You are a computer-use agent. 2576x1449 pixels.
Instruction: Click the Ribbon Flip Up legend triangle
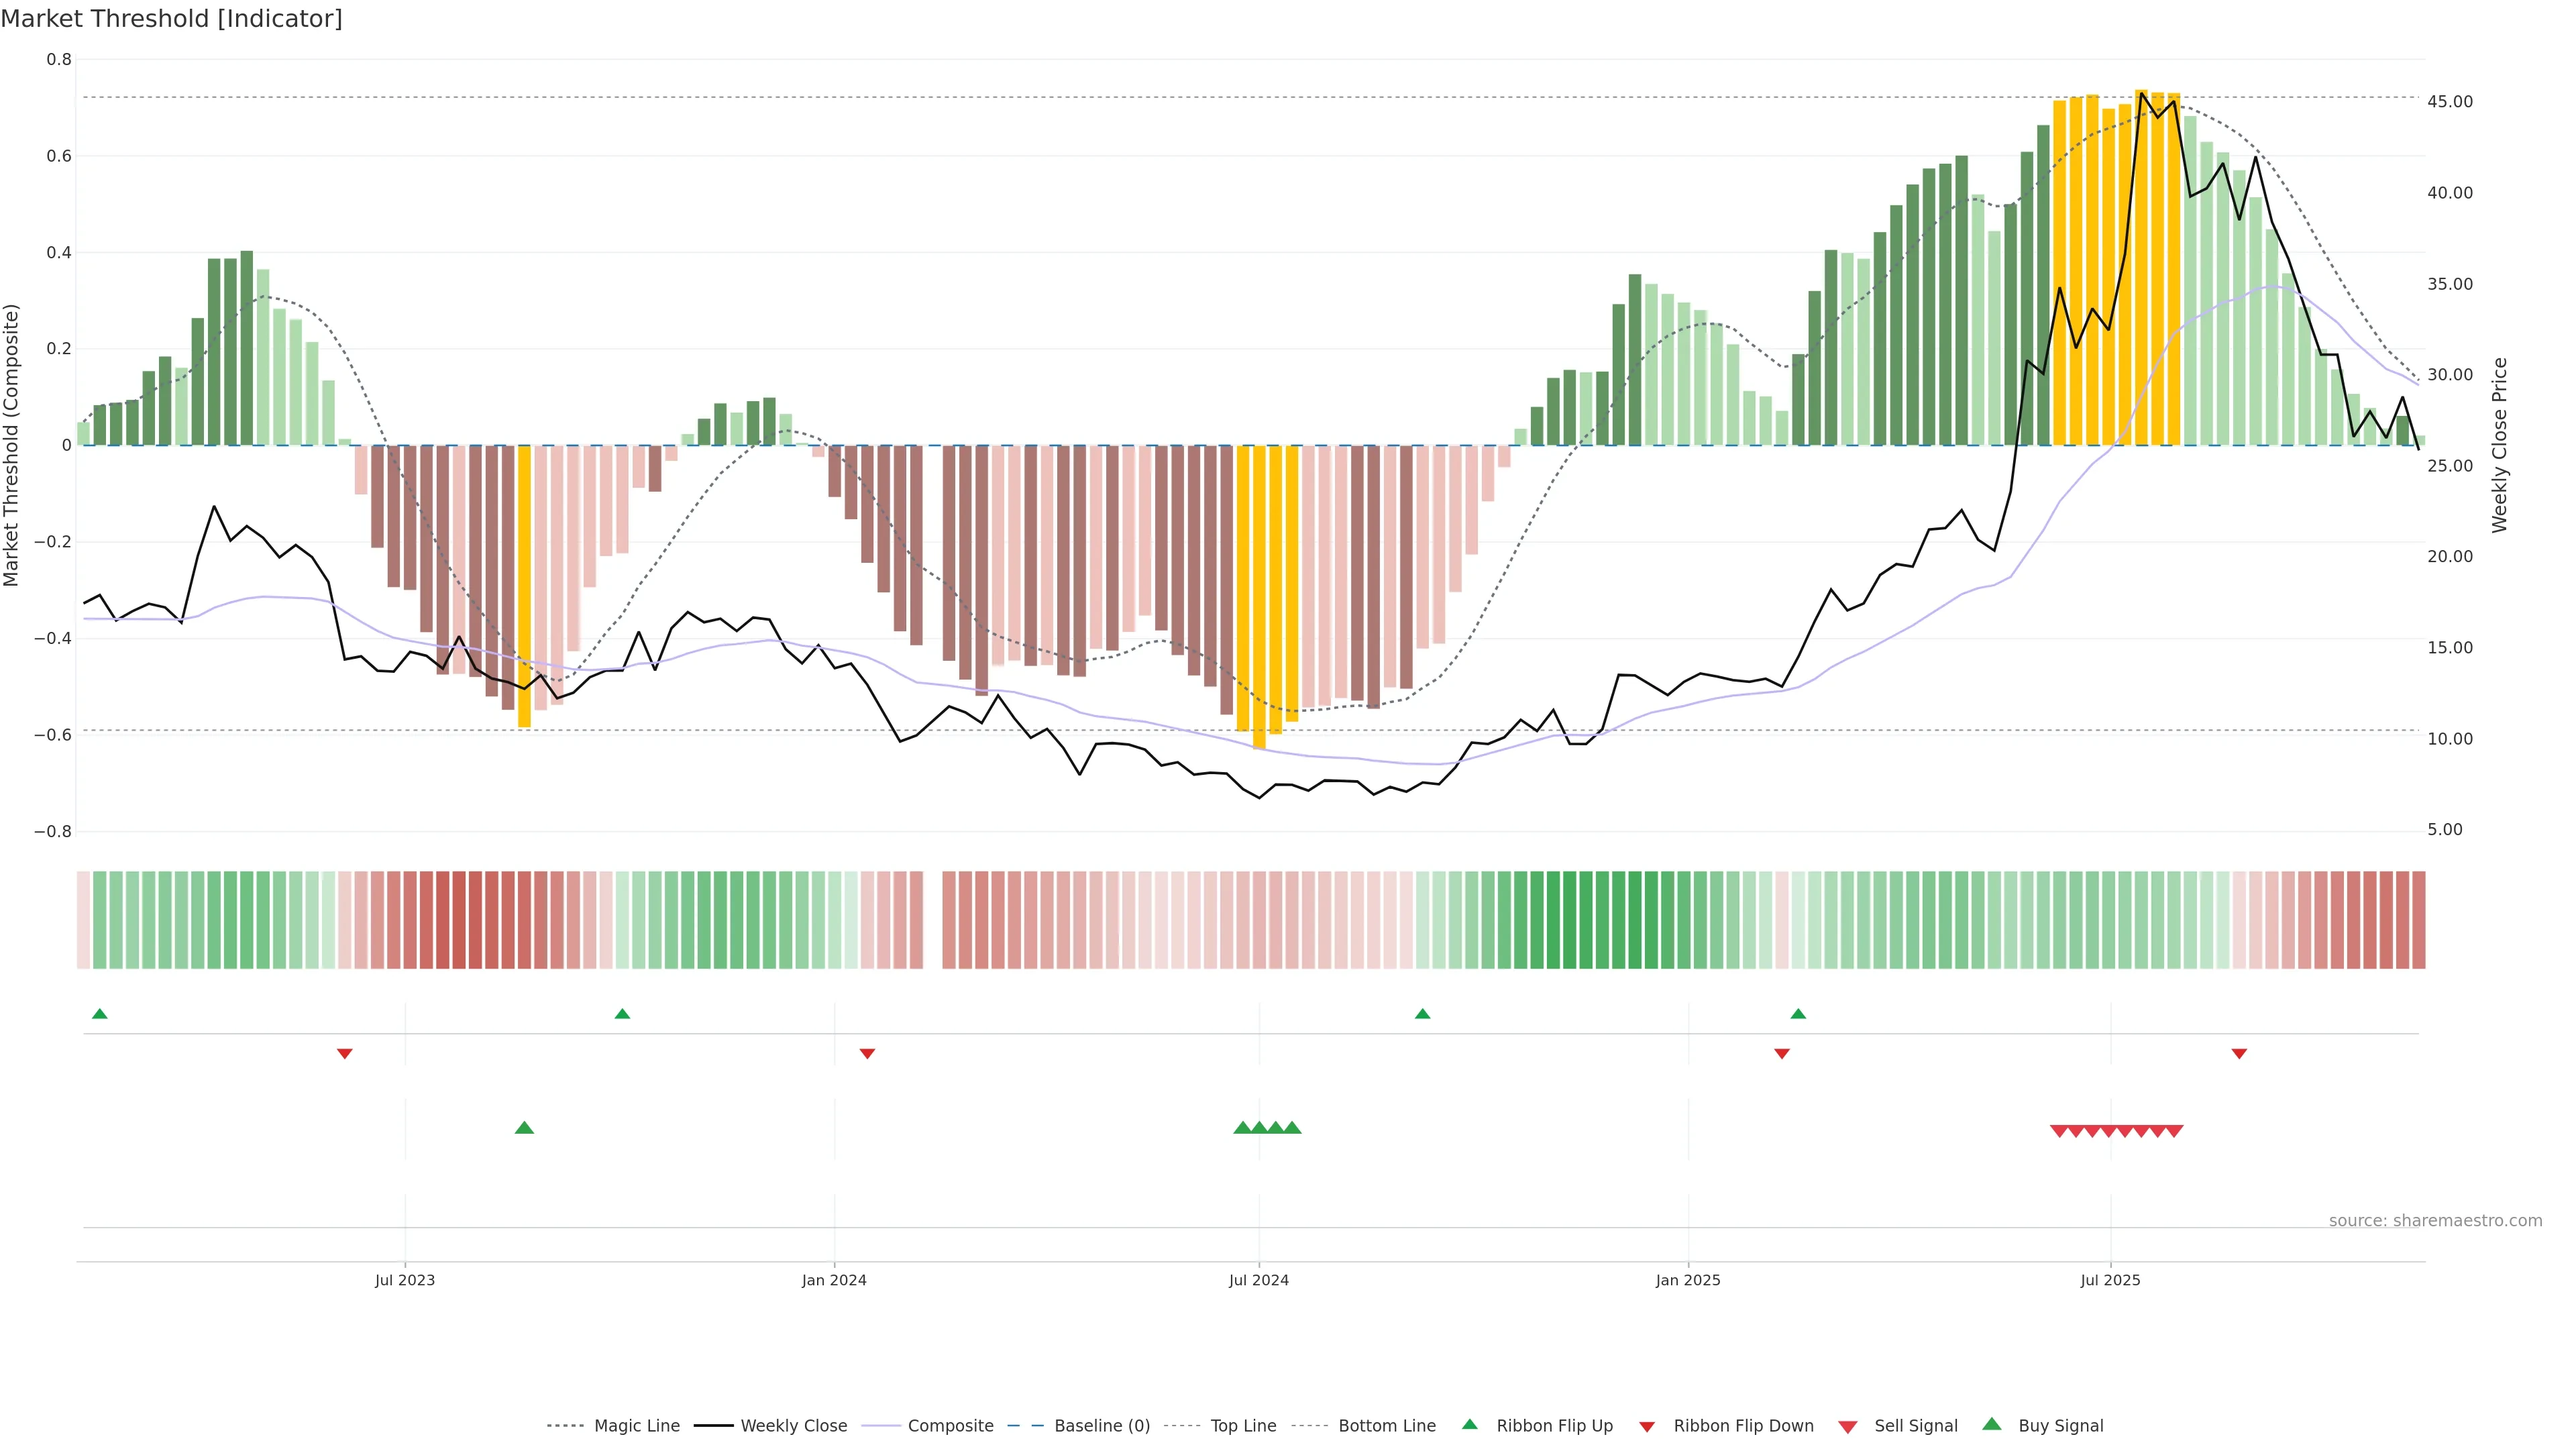click(1469, 1424)
